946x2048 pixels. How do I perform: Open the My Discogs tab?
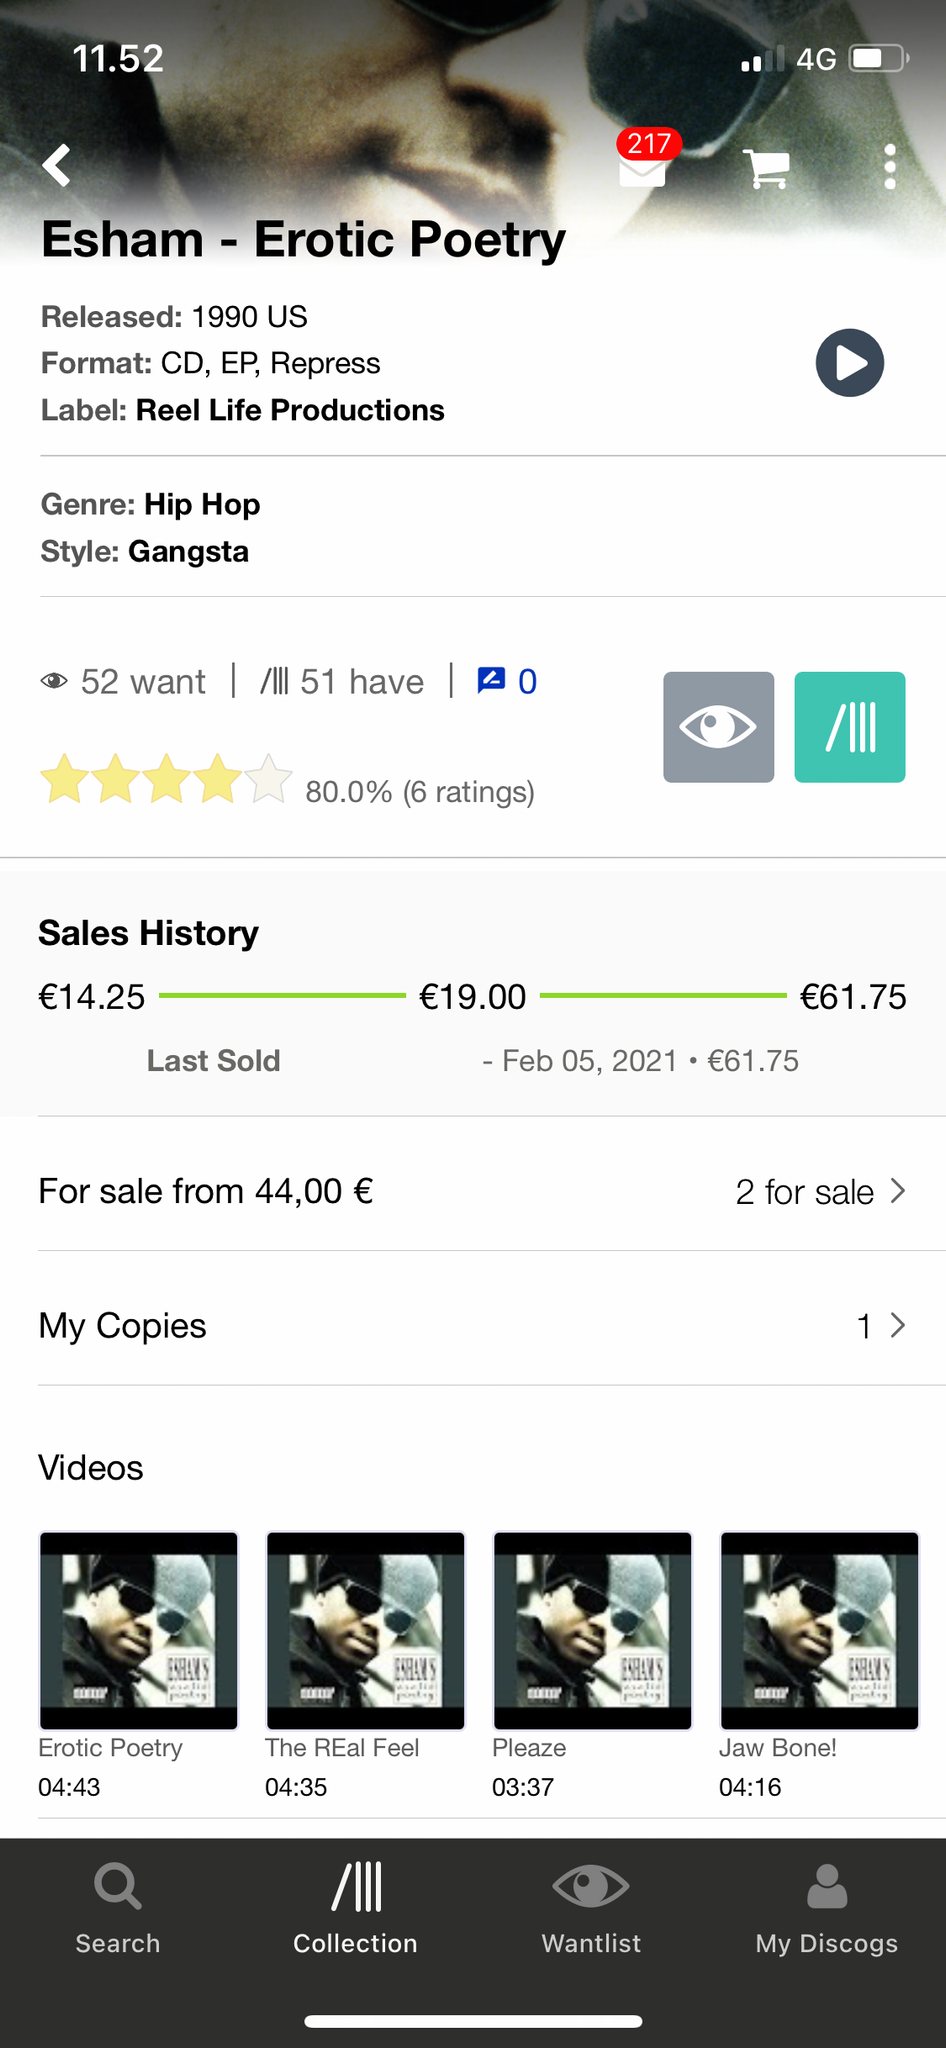pos(827,1908)
